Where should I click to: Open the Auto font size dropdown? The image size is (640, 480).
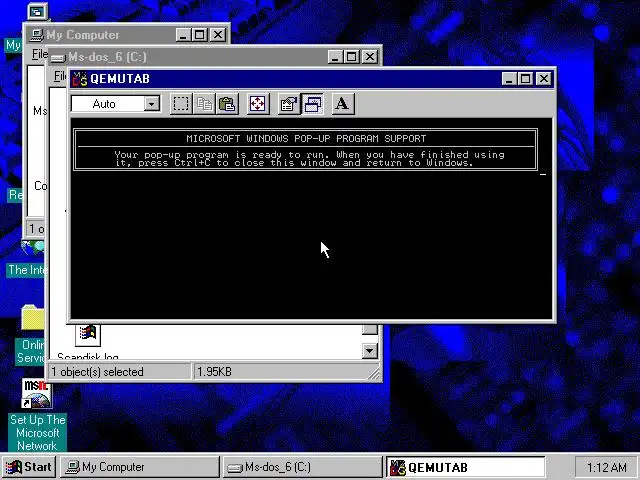[x=151, y=104]
